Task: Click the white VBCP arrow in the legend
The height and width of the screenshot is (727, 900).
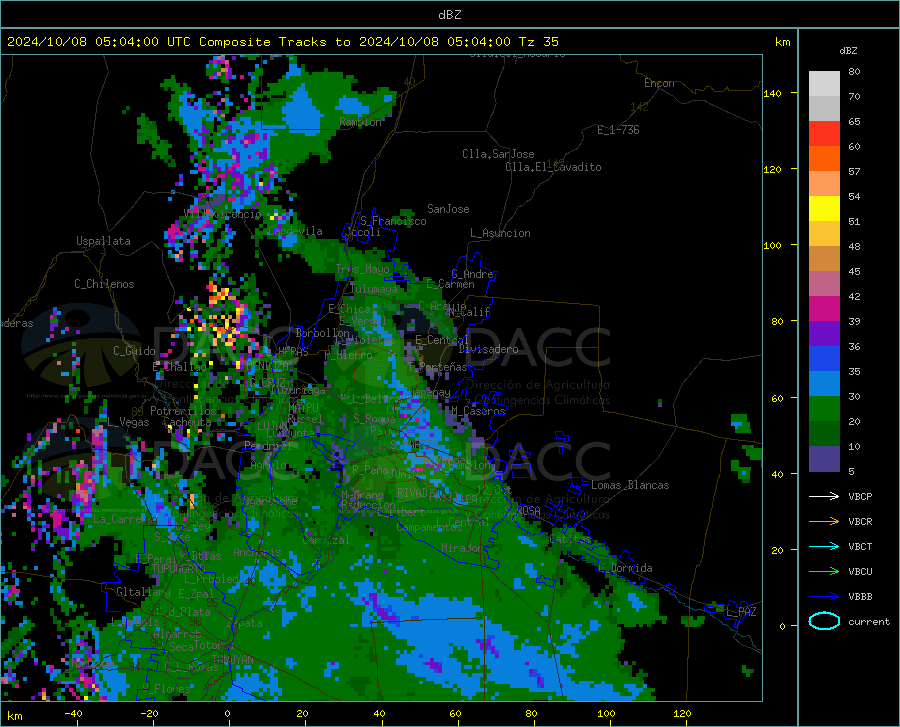Action: [x=824, y=496]
